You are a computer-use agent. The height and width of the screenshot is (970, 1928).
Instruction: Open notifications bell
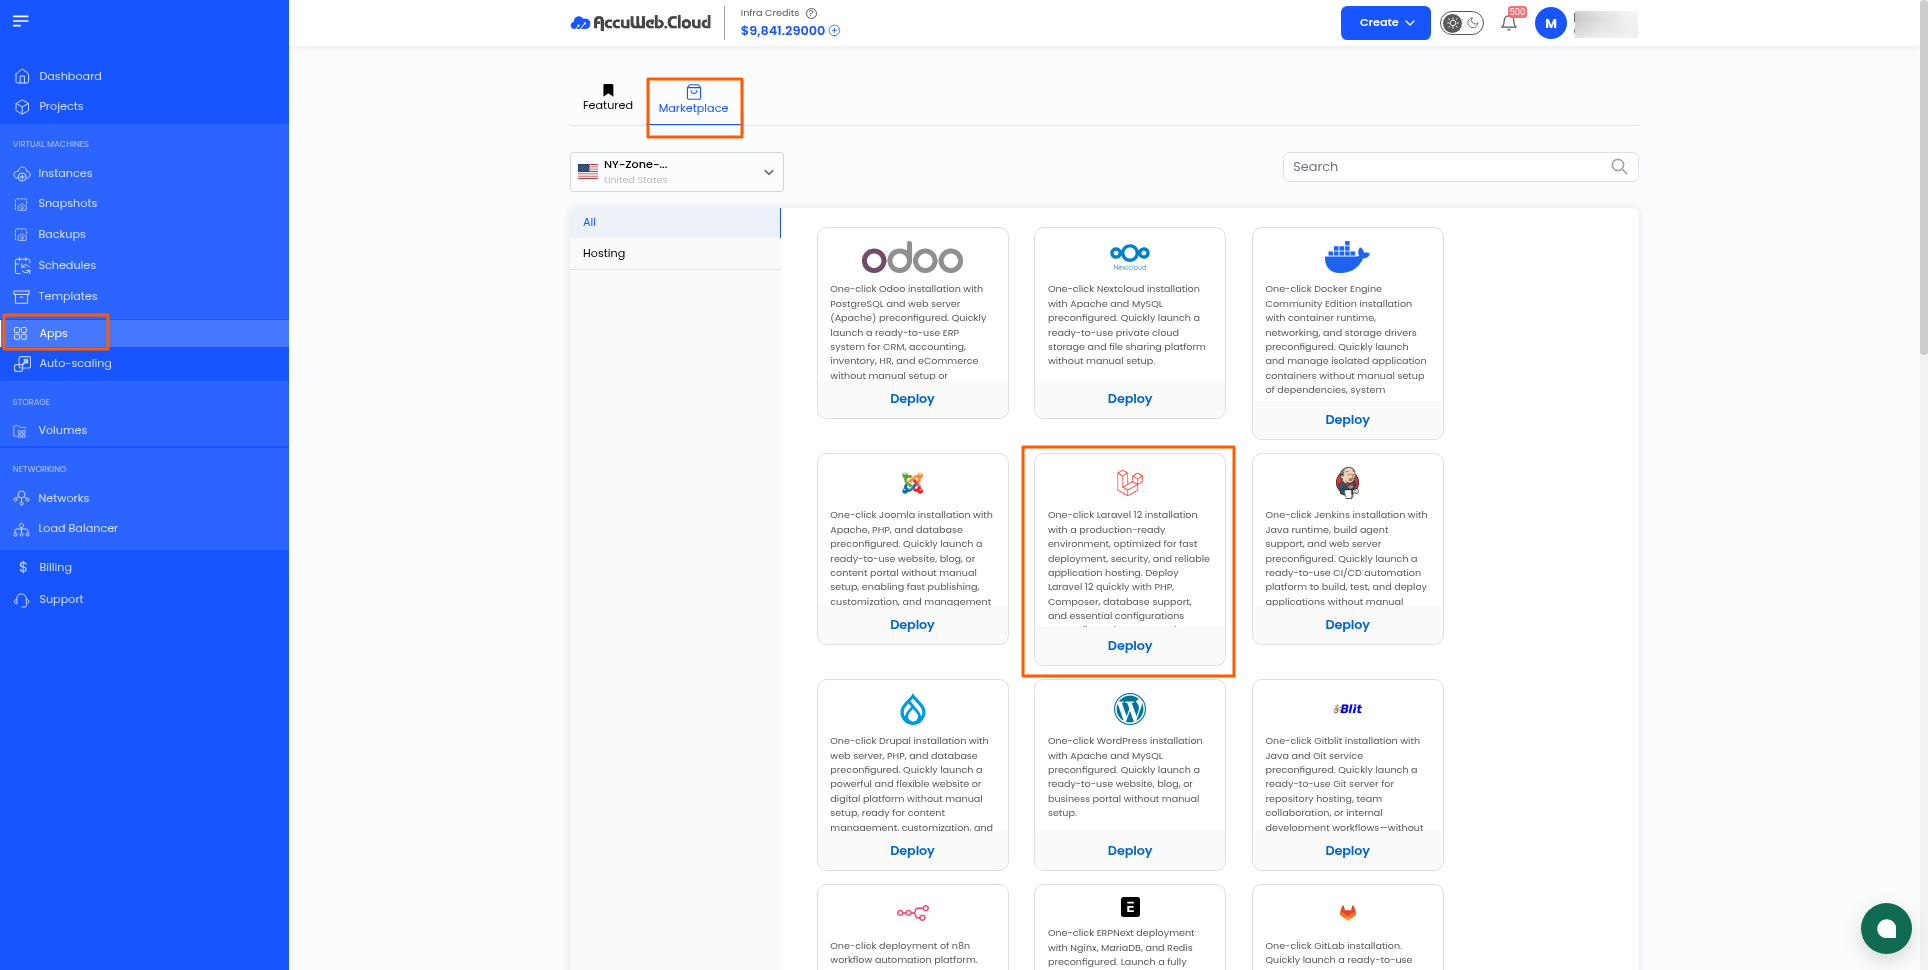1509,22
